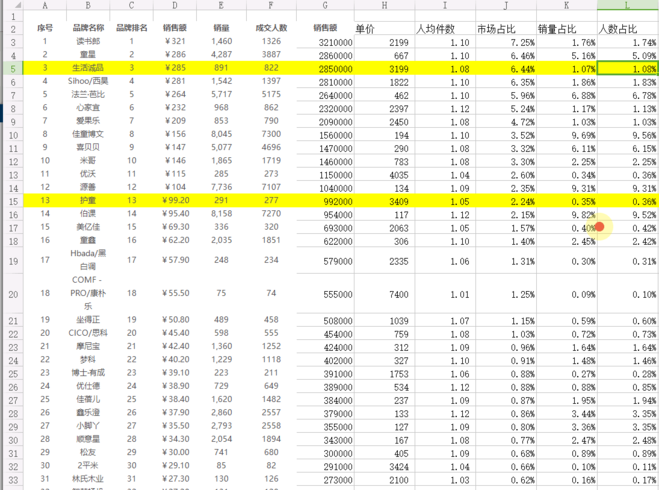Screen dimensions: 659x490
Task: Click the 人数占比 header cell
Action: click(628, 29)
